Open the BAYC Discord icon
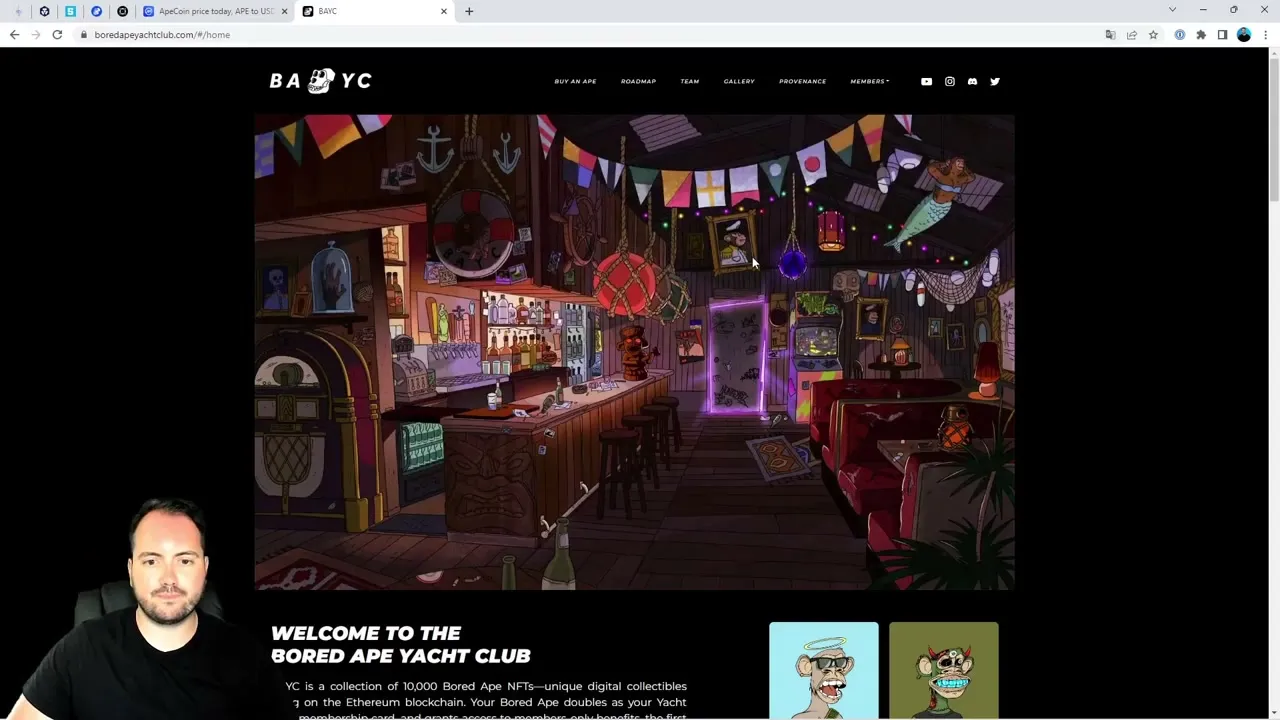This screenshot has width=1280, height=720. tap(972, 81)
